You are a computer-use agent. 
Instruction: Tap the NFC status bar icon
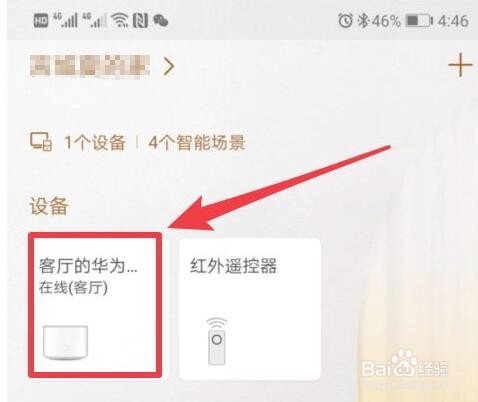(140, 21)
